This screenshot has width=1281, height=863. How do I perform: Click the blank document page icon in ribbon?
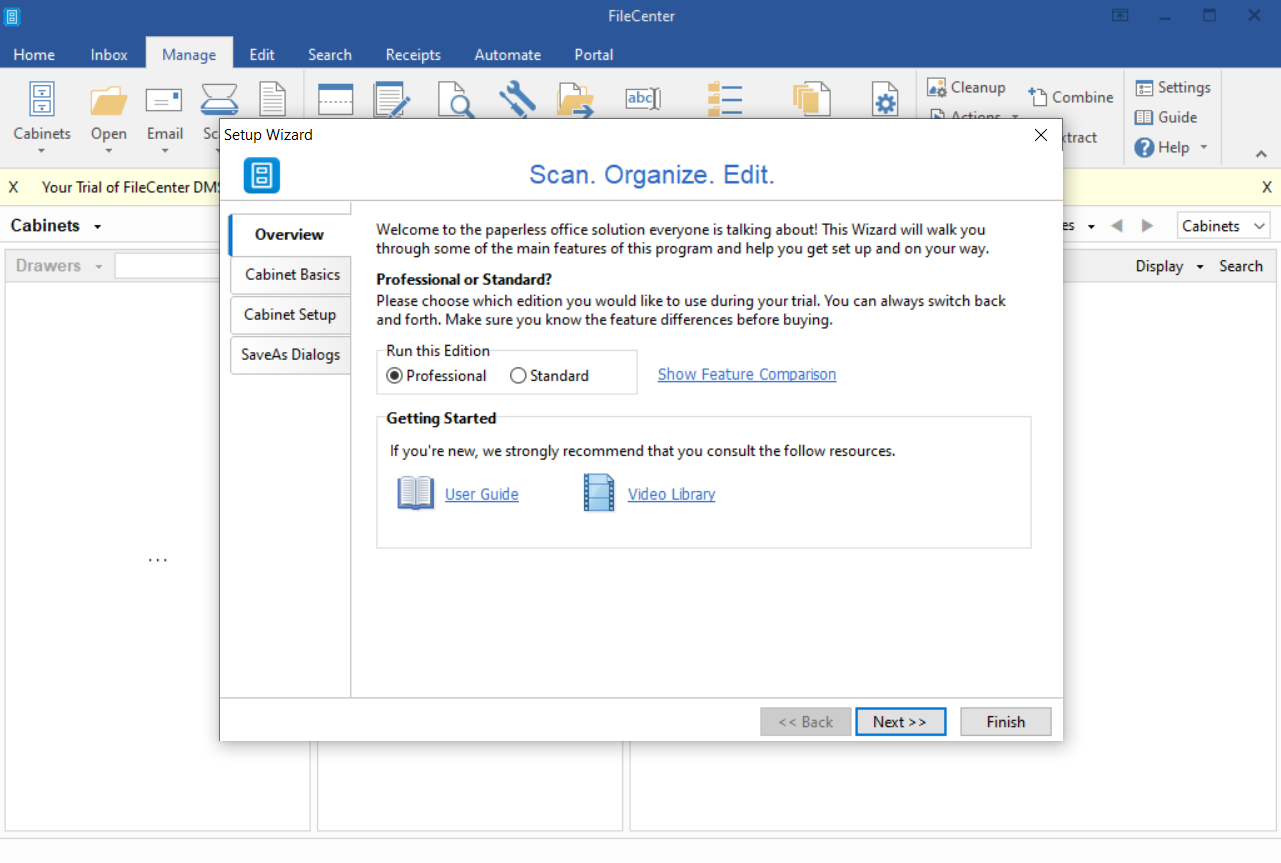272,100
